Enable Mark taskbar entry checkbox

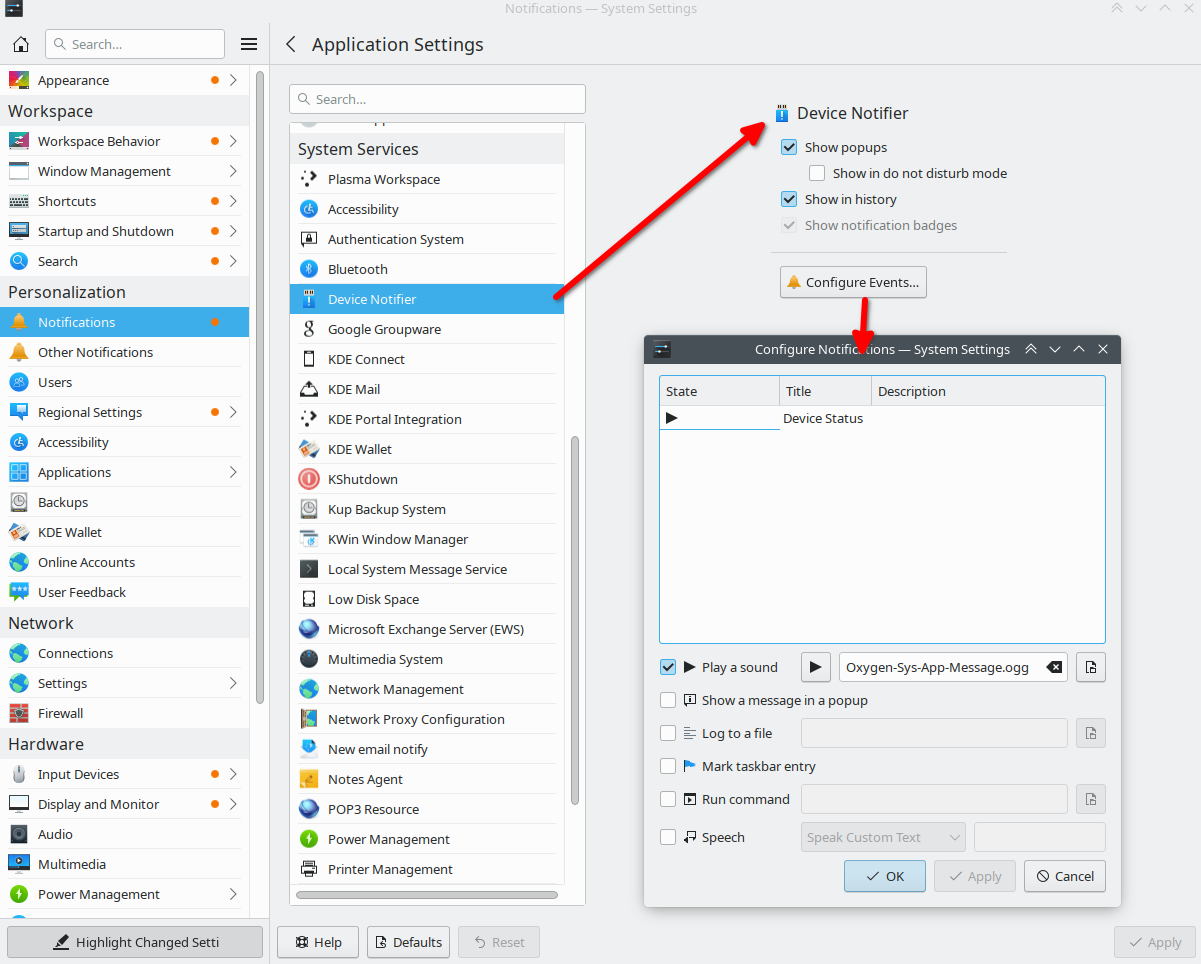[x=668, y=766]
